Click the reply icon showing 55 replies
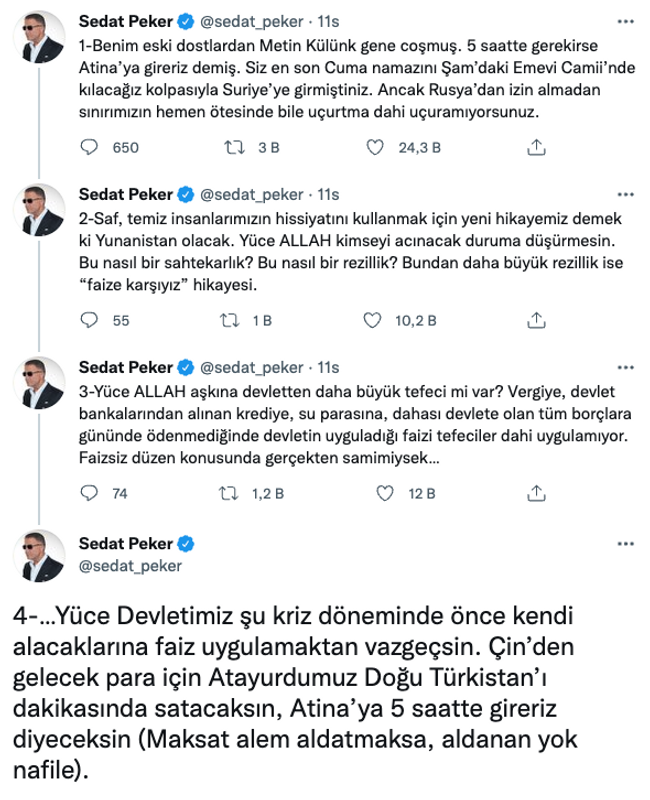This screenshot has width=650, height=800. (90, 320)
